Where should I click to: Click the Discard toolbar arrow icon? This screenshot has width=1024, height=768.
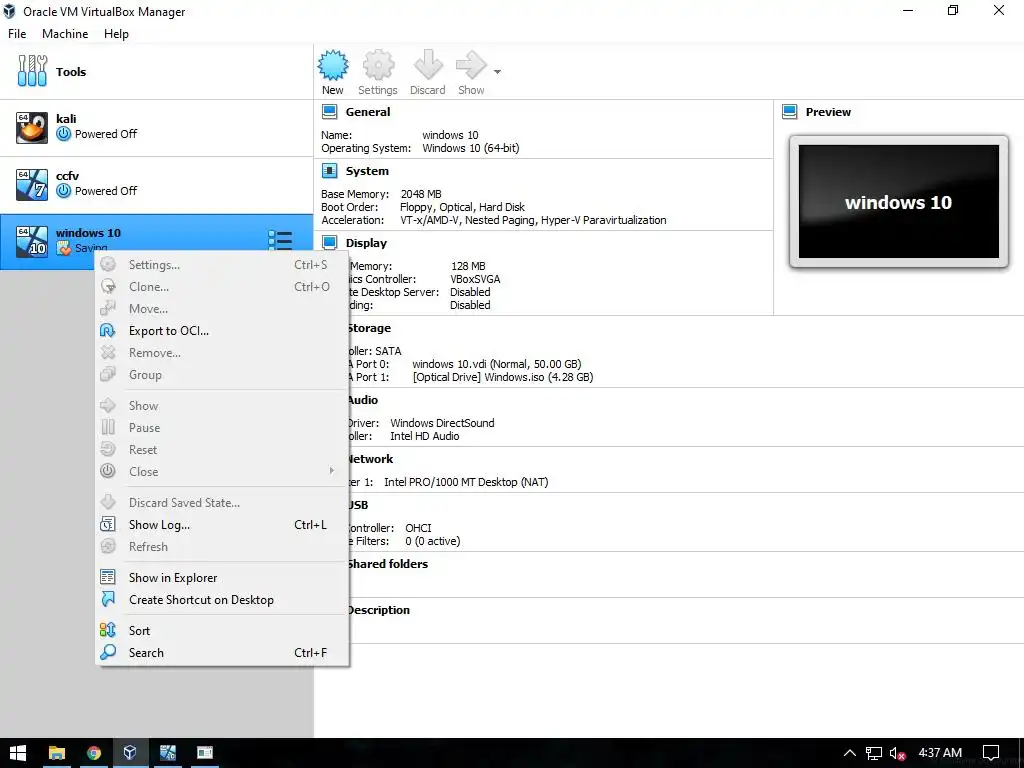point(428,65)
